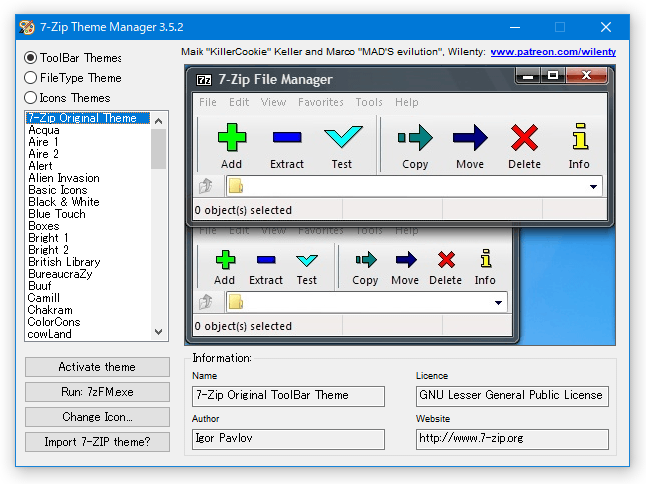Click the large yellow Info icon

point(580,136)
